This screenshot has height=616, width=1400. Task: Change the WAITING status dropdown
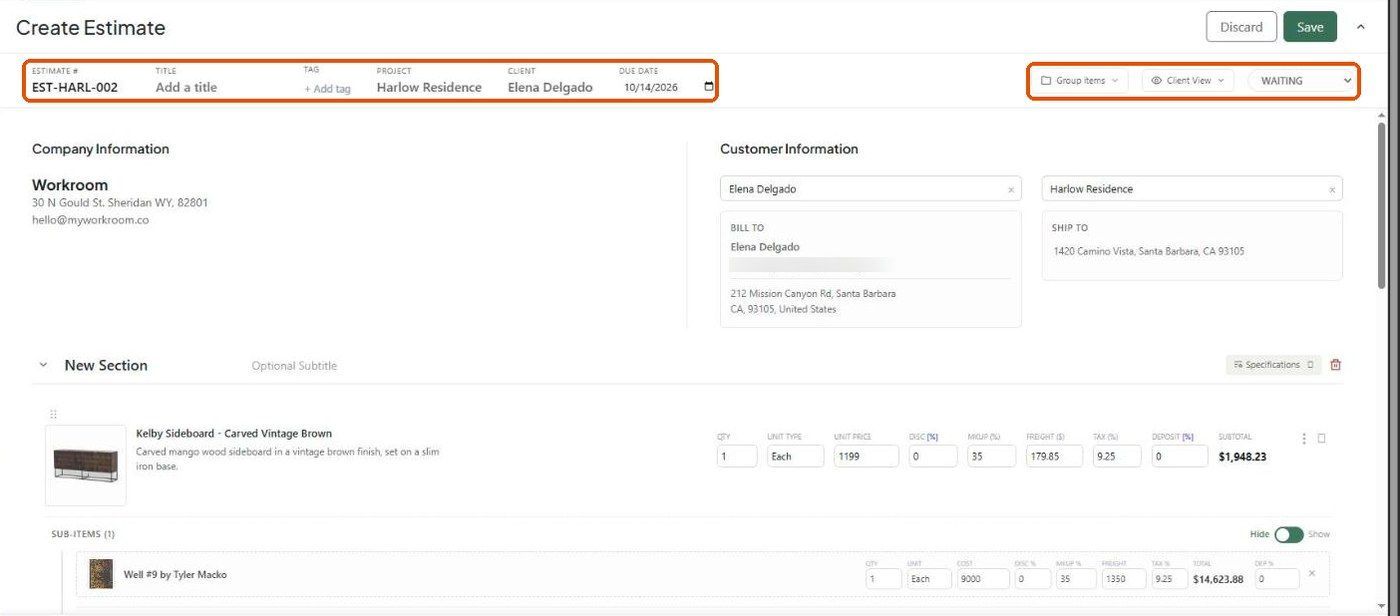(1303, 80)
